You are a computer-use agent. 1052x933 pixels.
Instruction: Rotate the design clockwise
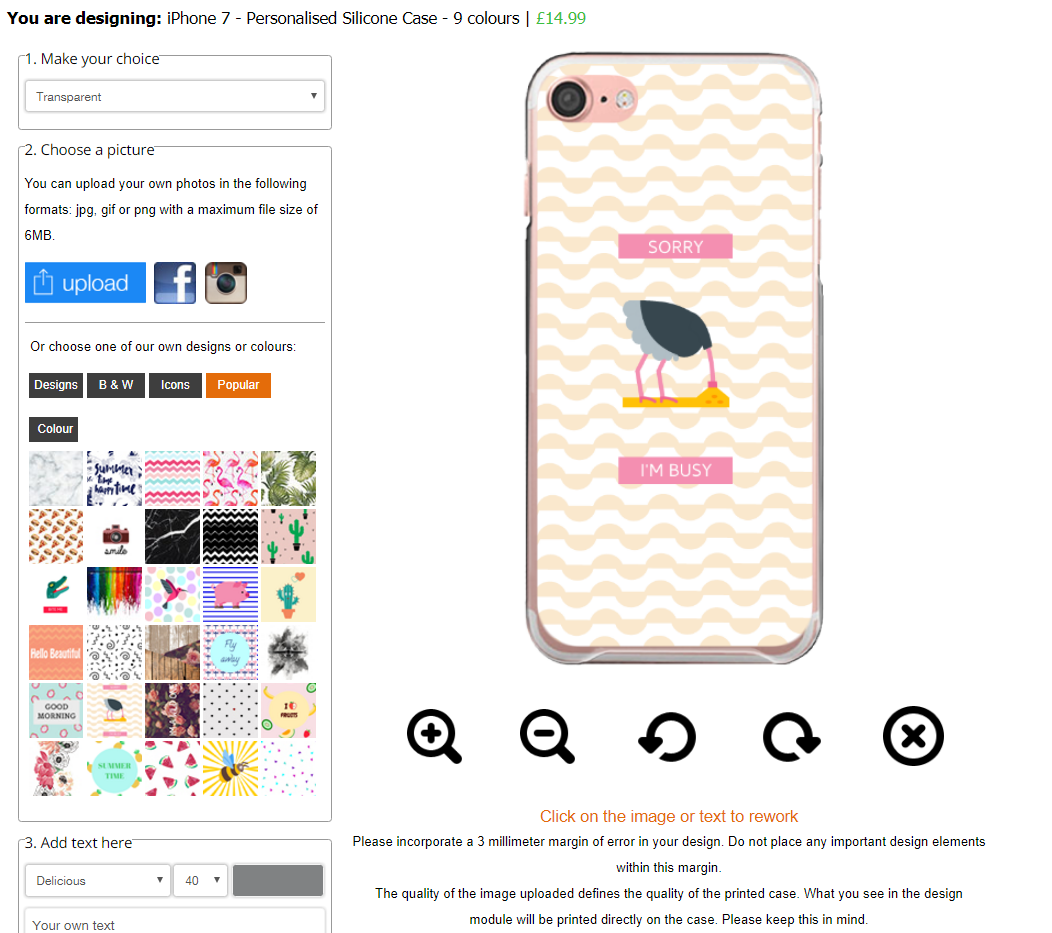coord(792,736)
